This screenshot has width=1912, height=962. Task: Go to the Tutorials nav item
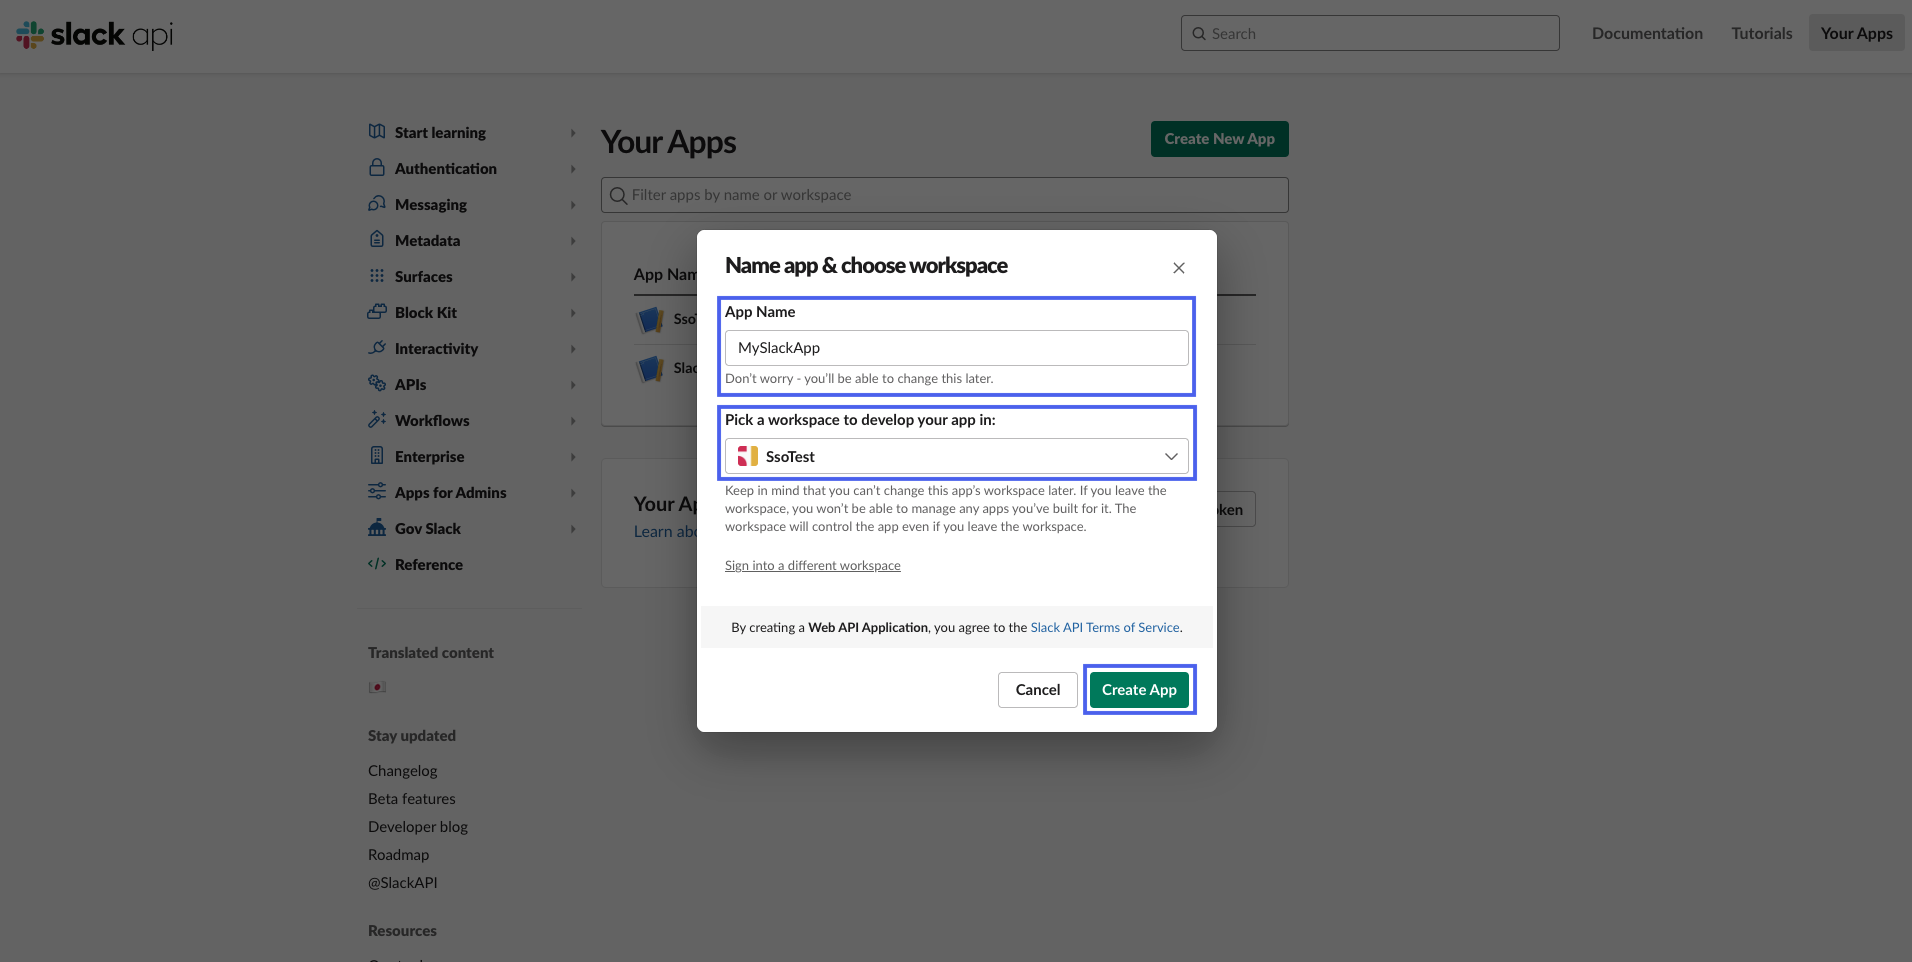1761,33
